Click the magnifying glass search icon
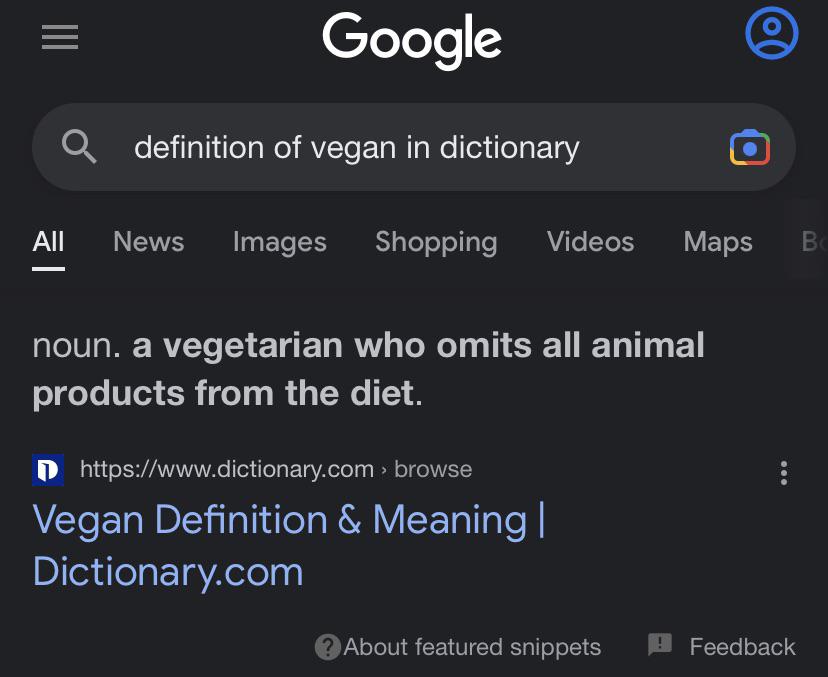Screen dimensions: 828x677 pos(80,147)
